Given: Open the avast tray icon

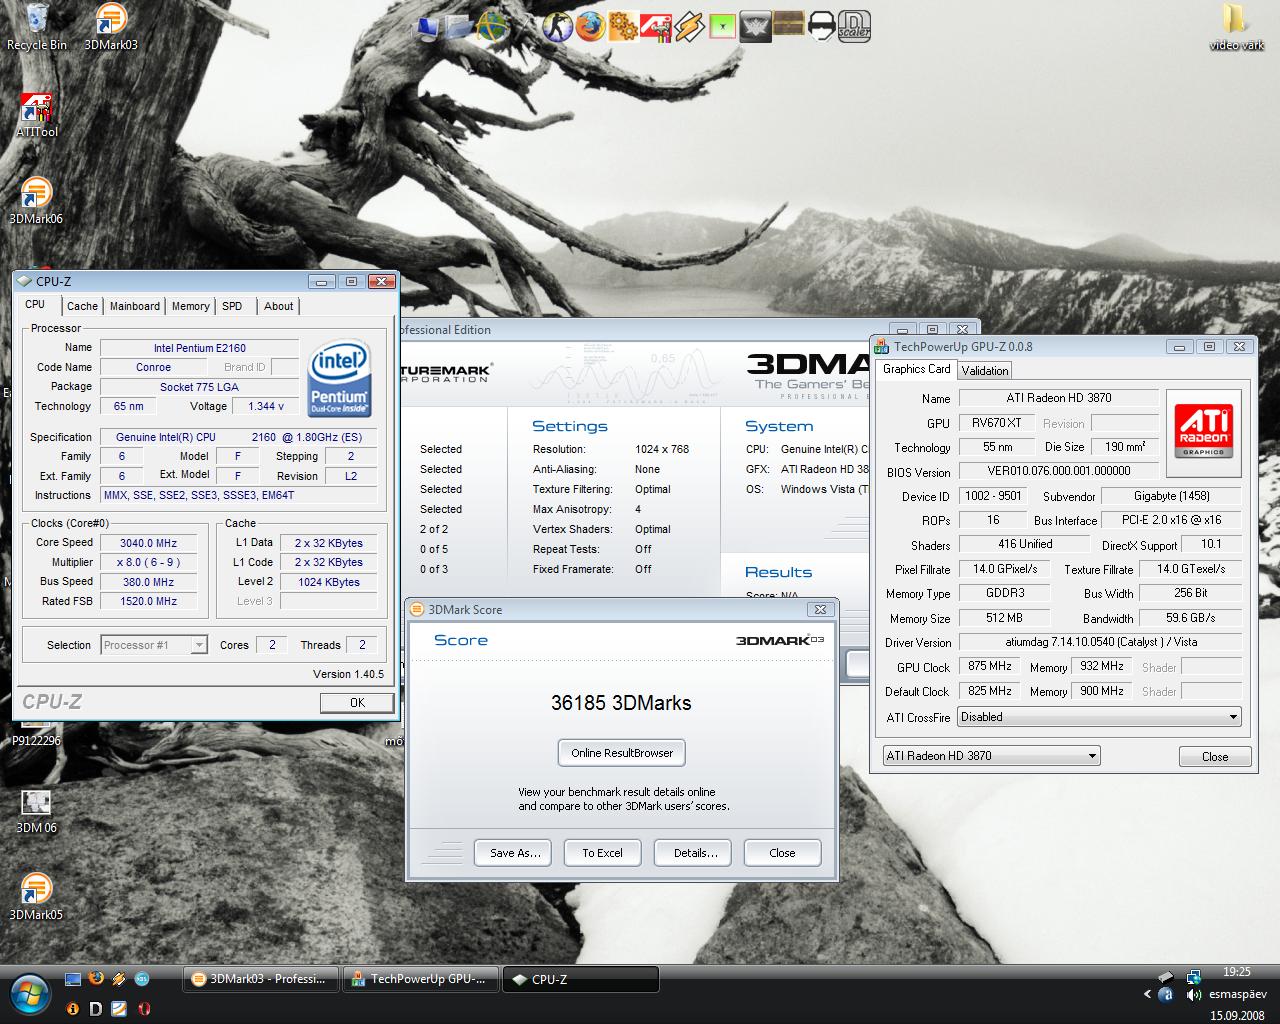Looking at the screenshot, I should (1165, 995).
